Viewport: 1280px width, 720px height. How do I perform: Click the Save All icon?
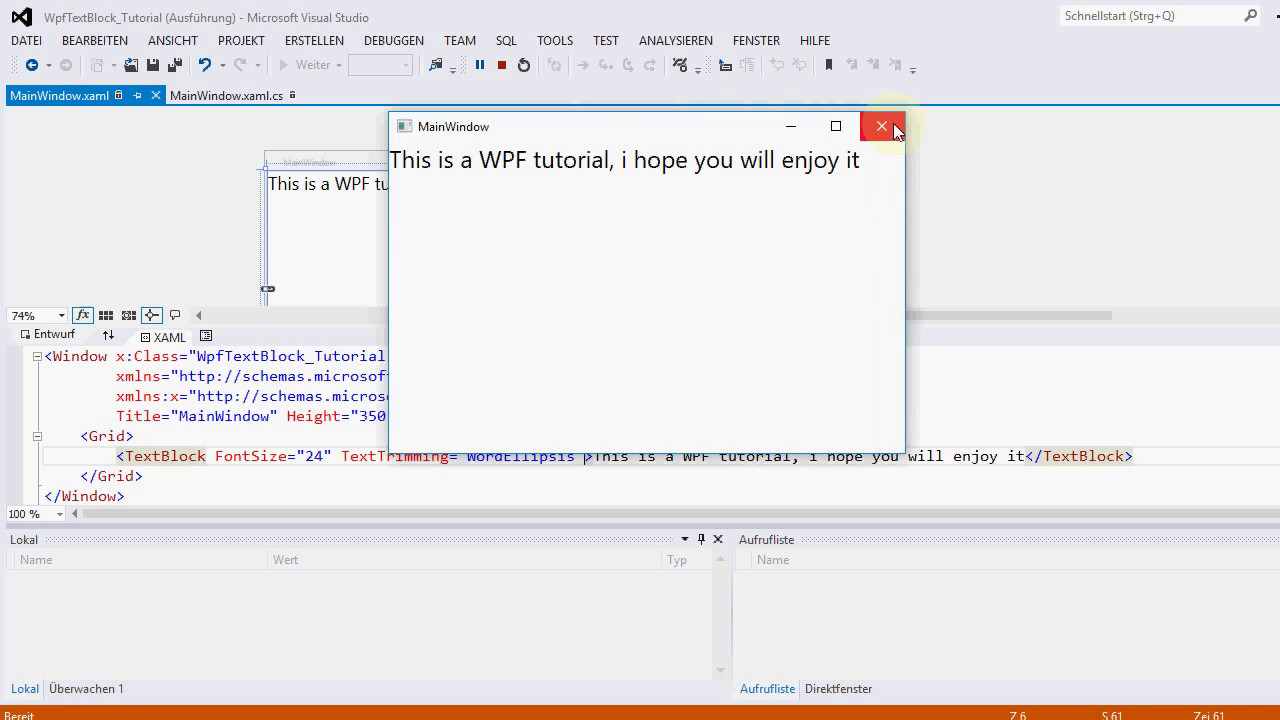tap(175, 65)
